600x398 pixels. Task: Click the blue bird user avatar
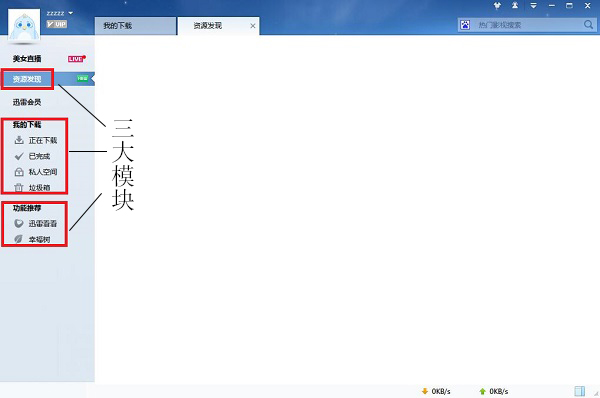pyautogui.click(x=24, y=25)
